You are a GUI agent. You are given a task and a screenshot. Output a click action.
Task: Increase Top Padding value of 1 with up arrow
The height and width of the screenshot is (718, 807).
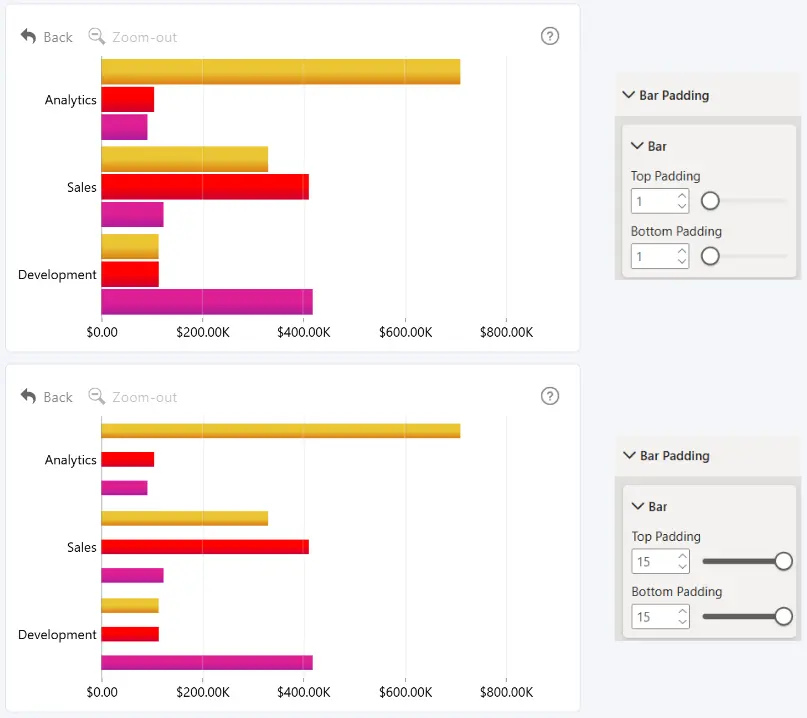[x=682, y=196]
